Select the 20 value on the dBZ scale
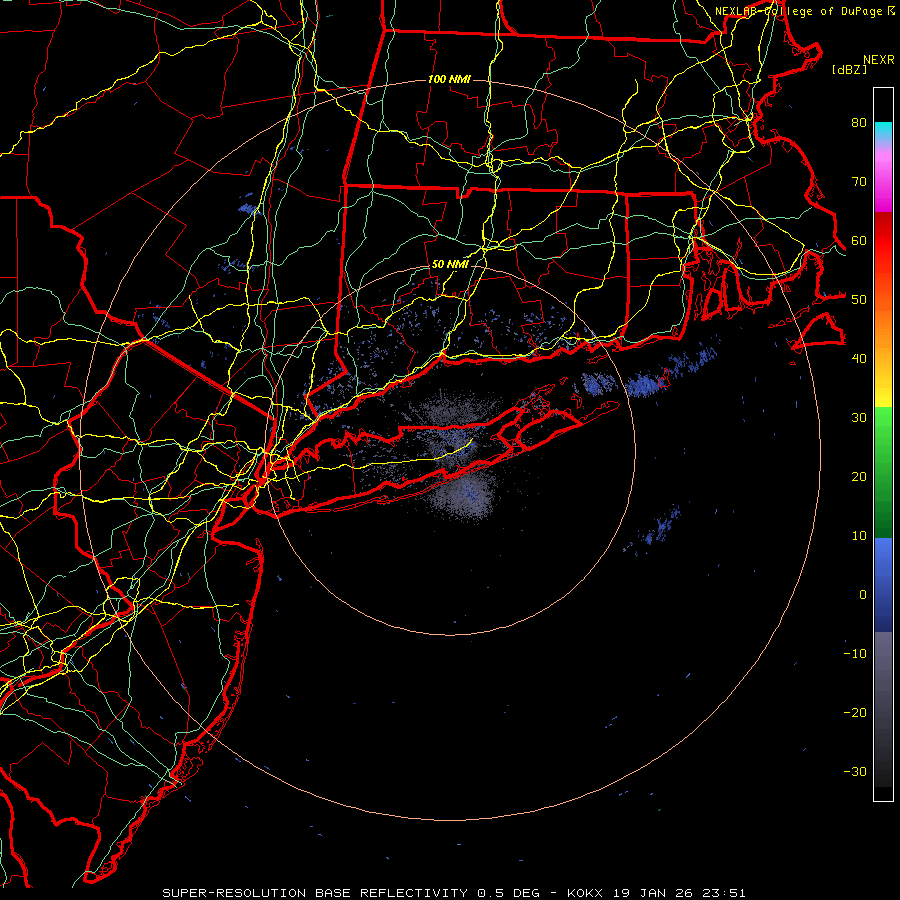The height and width of the screenshot is (900, 900). tap(859, 476)
